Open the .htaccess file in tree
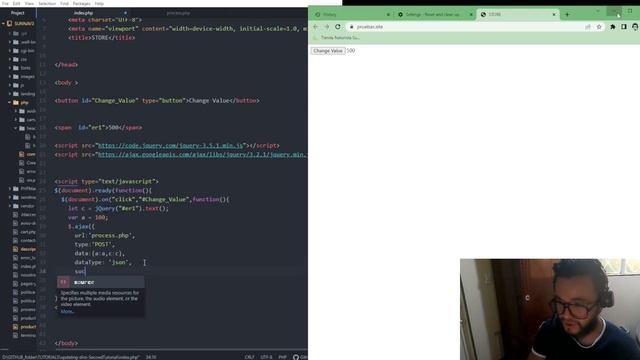 (x=24, y=214)
